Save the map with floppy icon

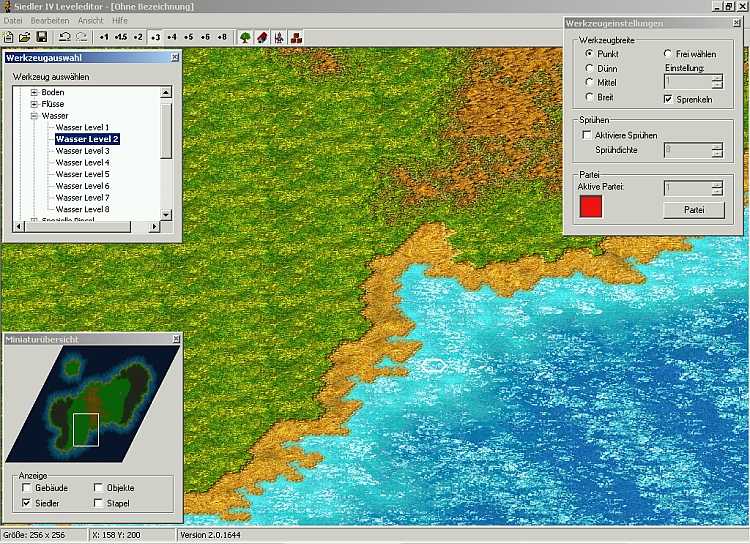click(42, 37)
